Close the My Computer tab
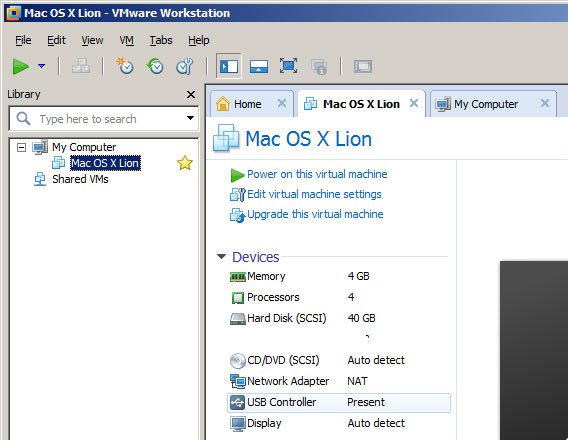 pos(544,103)
